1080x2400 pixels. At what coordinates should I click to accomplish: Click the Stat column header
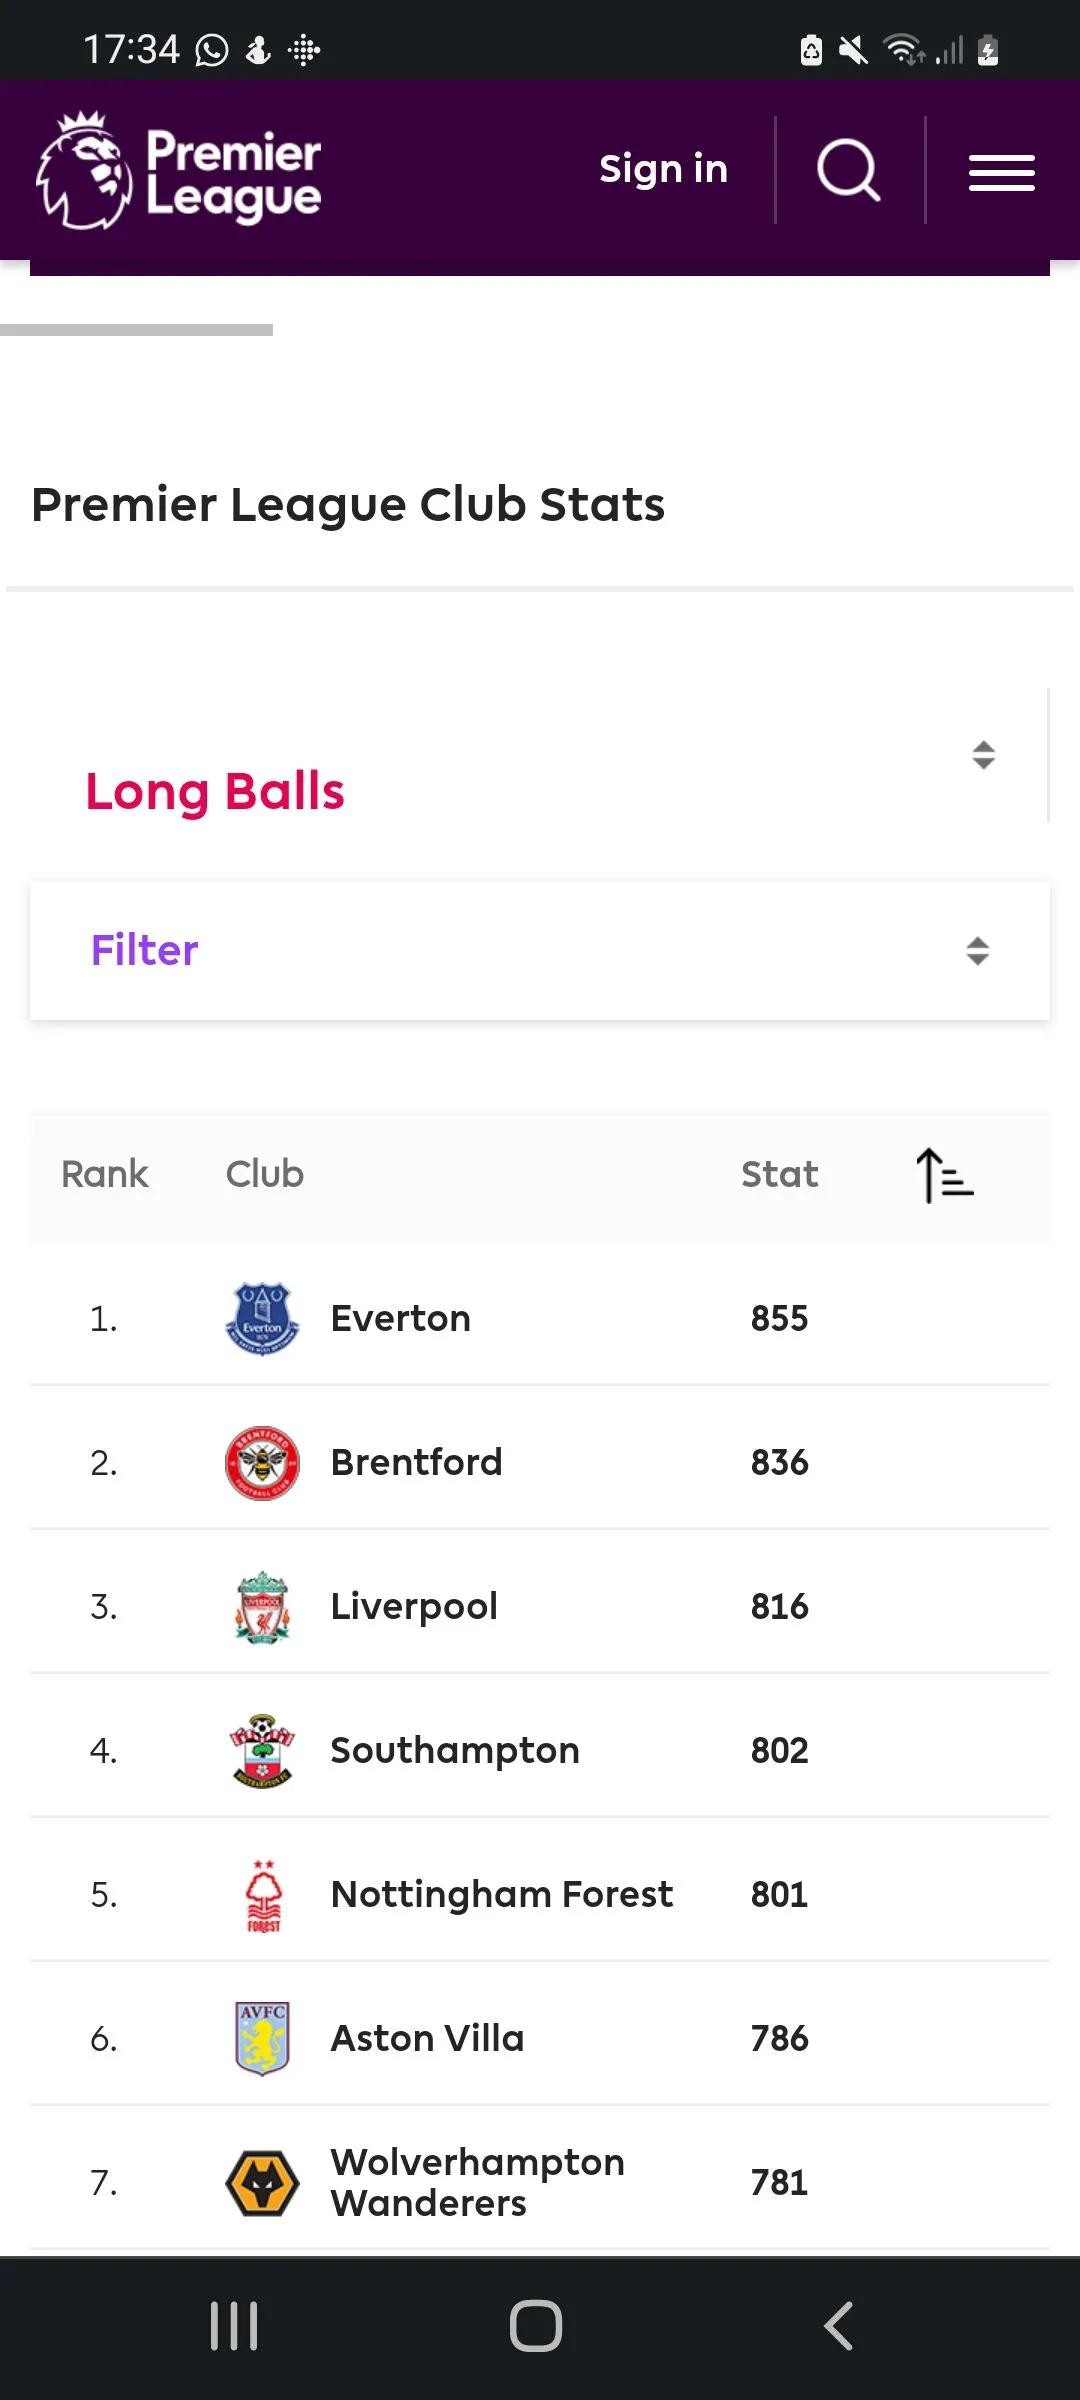(779, 1174)
